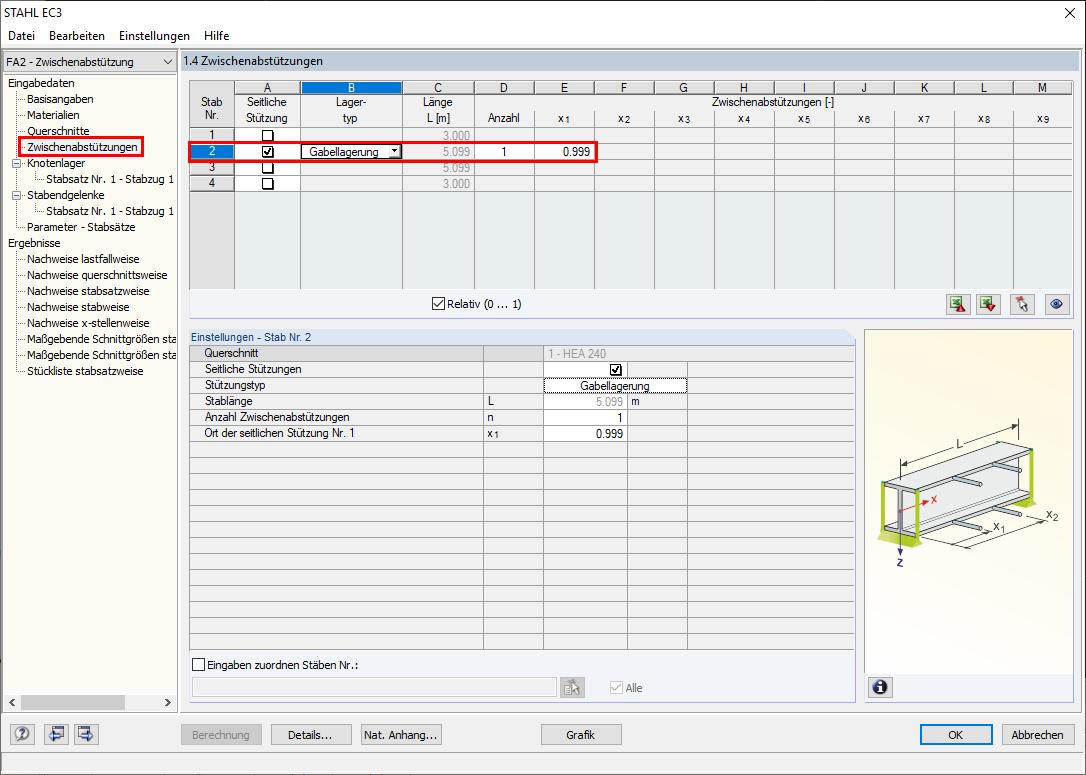The image size is (1086, 775).
Task: Open Nachweise lastfallweise results
Action: coord(83,259)
